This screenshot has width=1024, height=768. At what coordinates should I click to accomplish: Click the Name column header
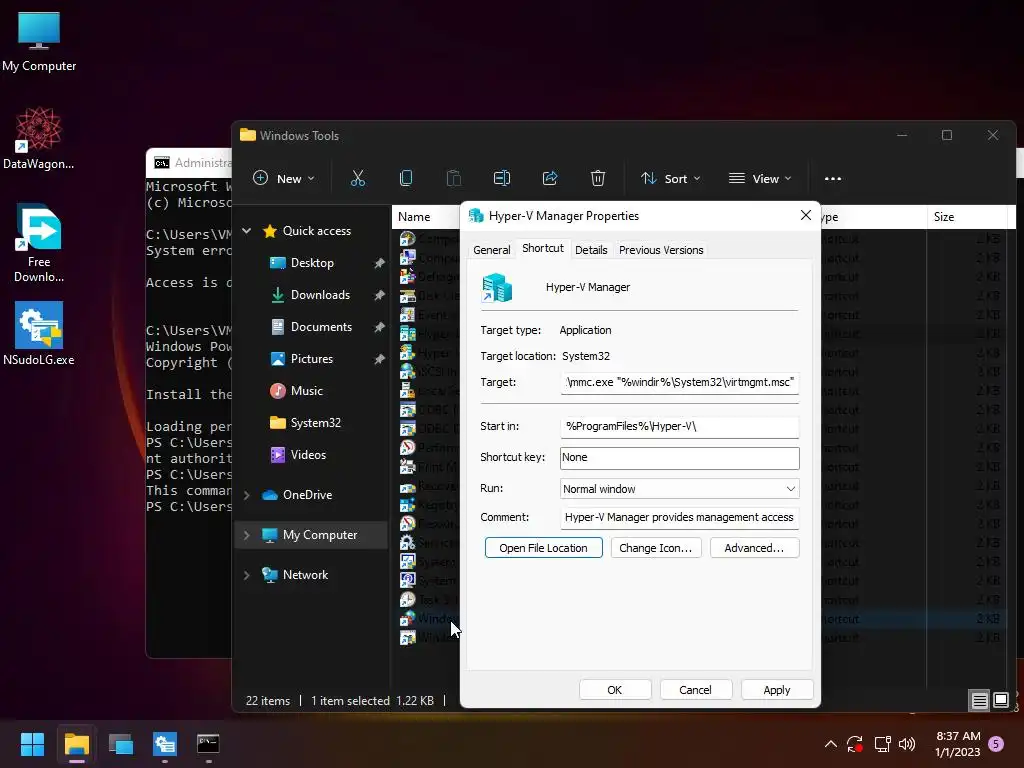(426, 217)
